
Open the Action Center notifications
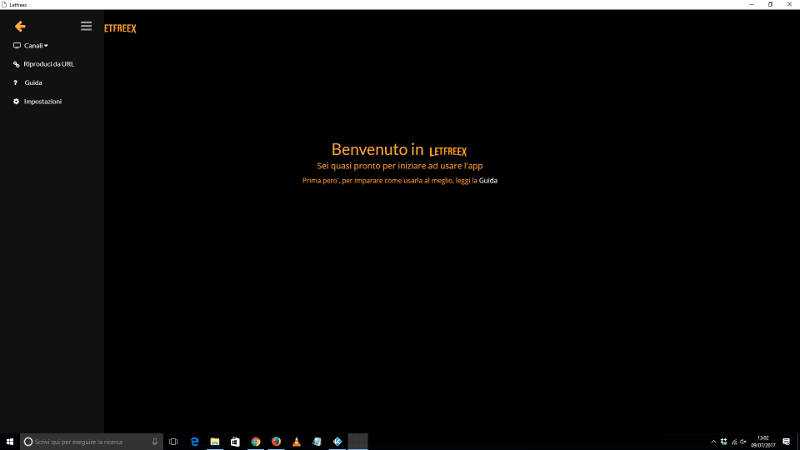pos(786,441)
